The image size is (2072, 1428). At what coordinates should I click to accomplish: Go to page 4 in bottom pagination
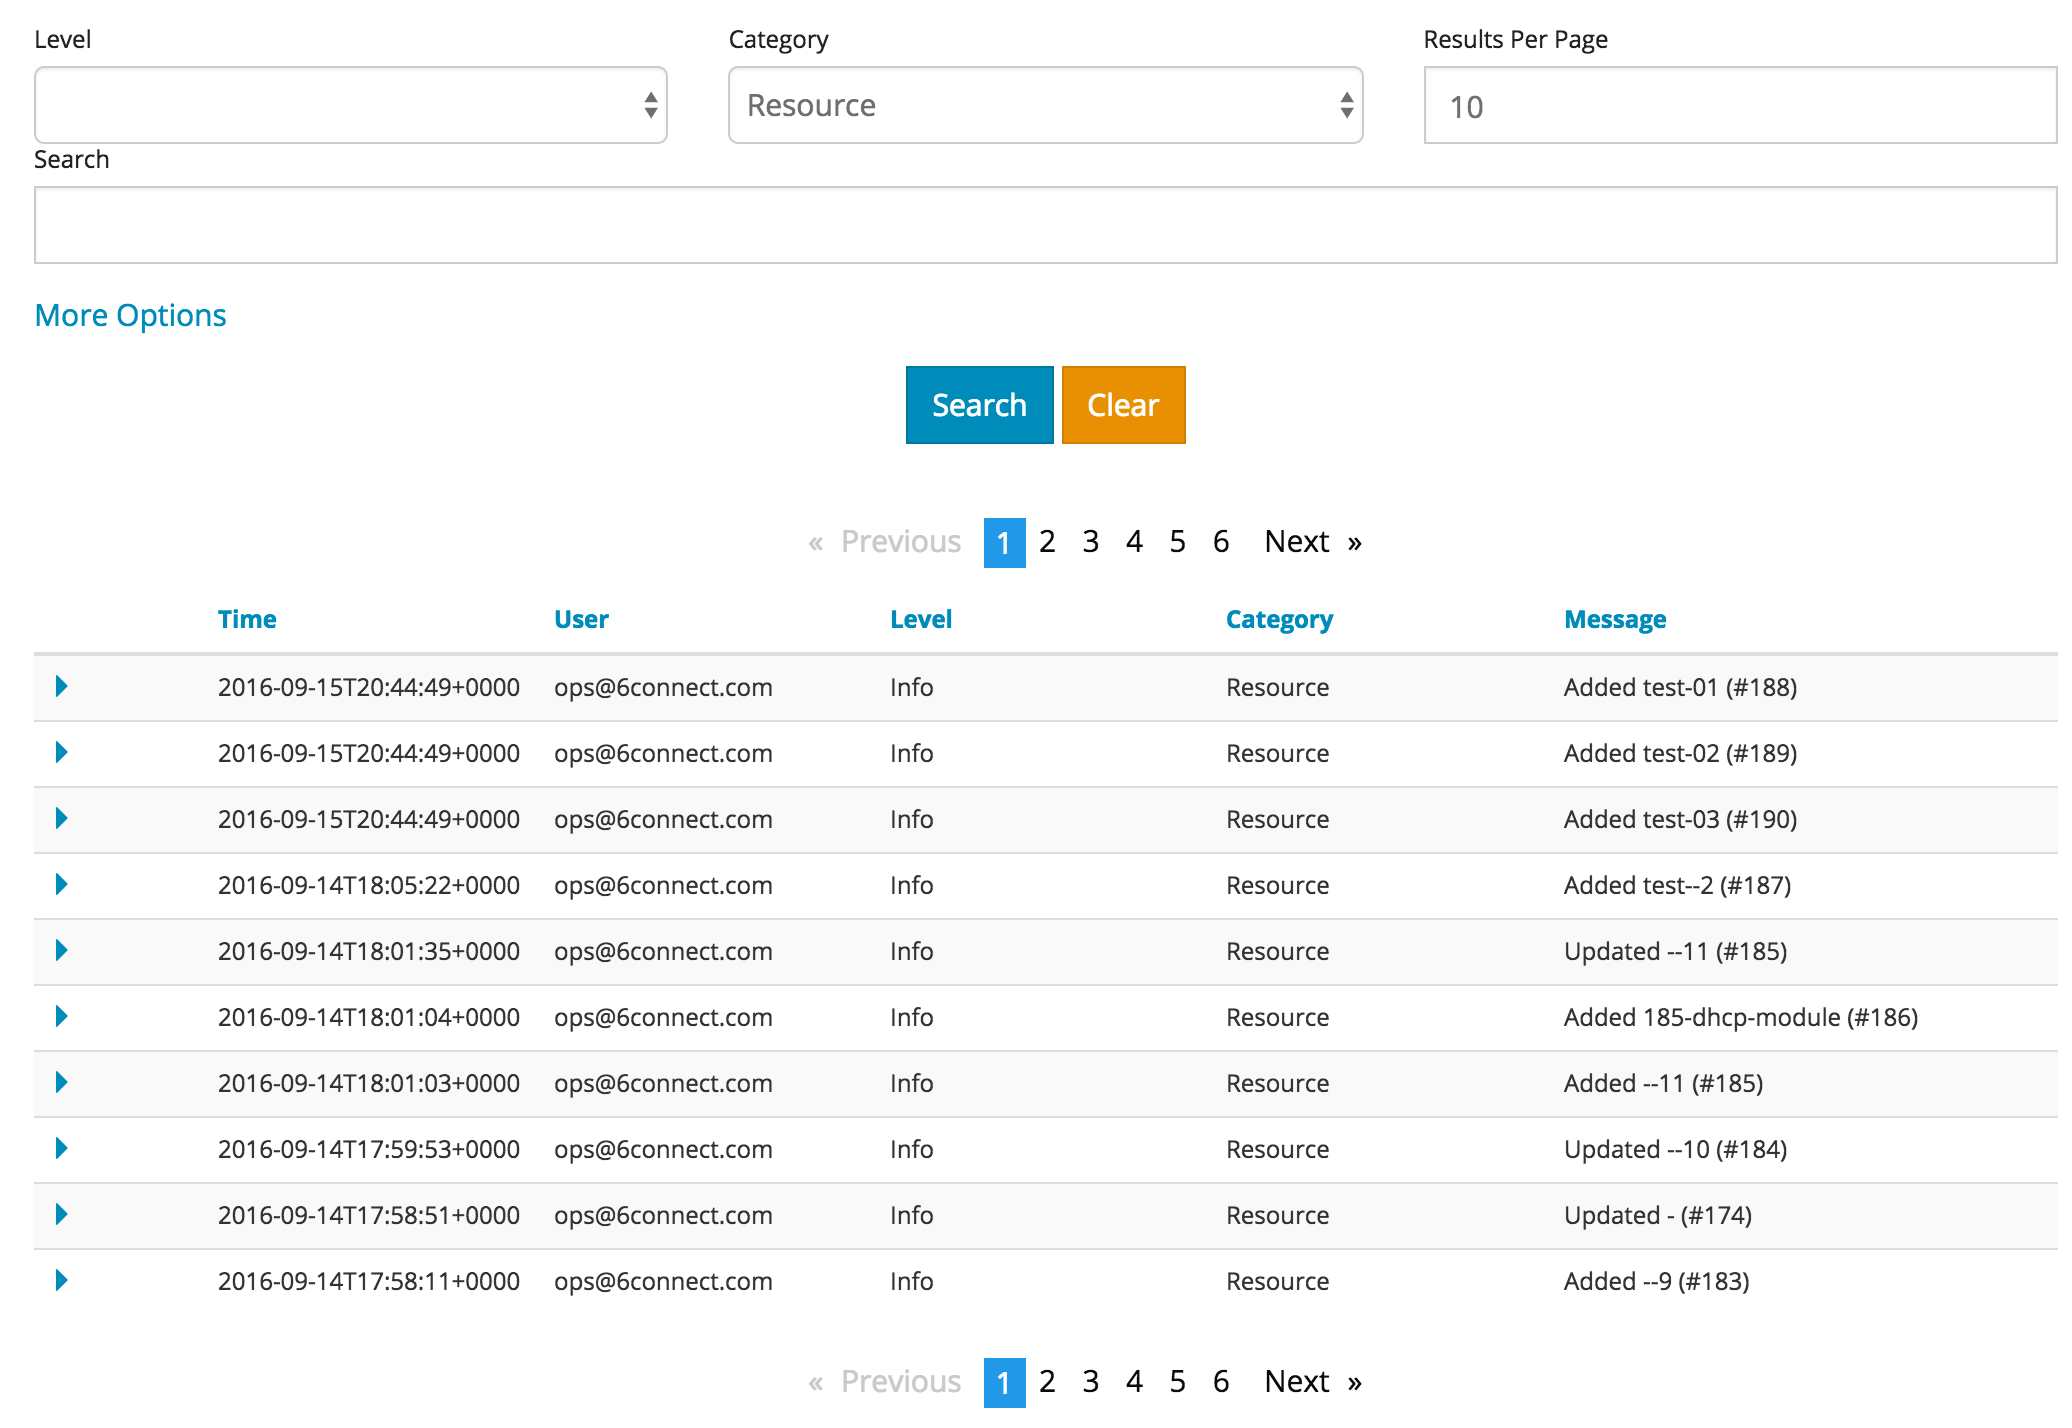point(1134,1382)
